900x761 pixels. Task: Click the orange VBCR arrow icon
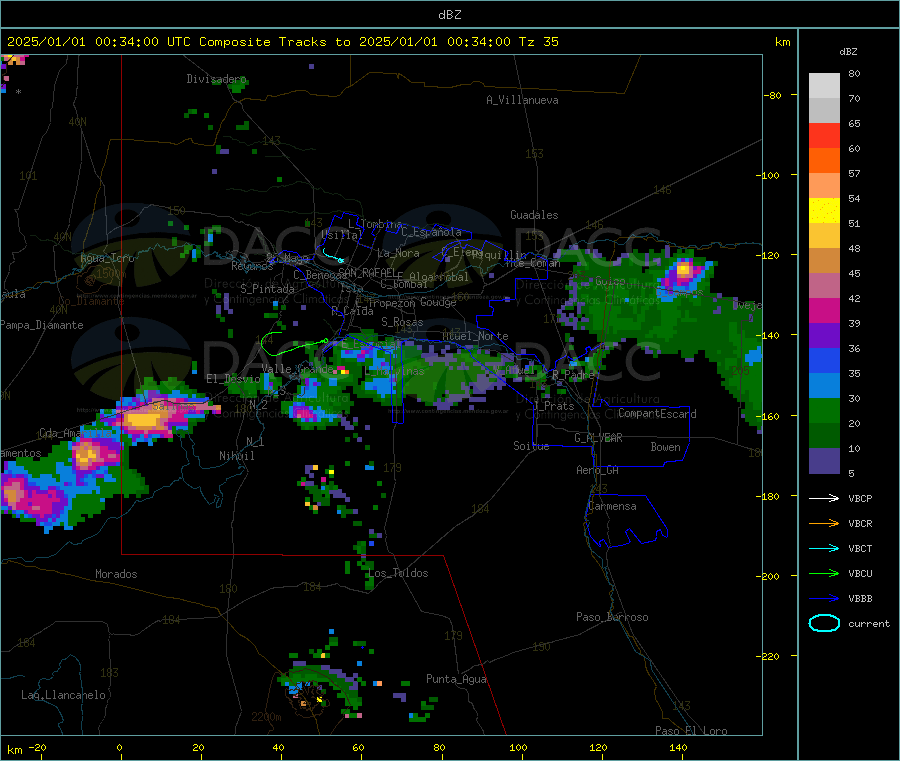tap(824, 523)
